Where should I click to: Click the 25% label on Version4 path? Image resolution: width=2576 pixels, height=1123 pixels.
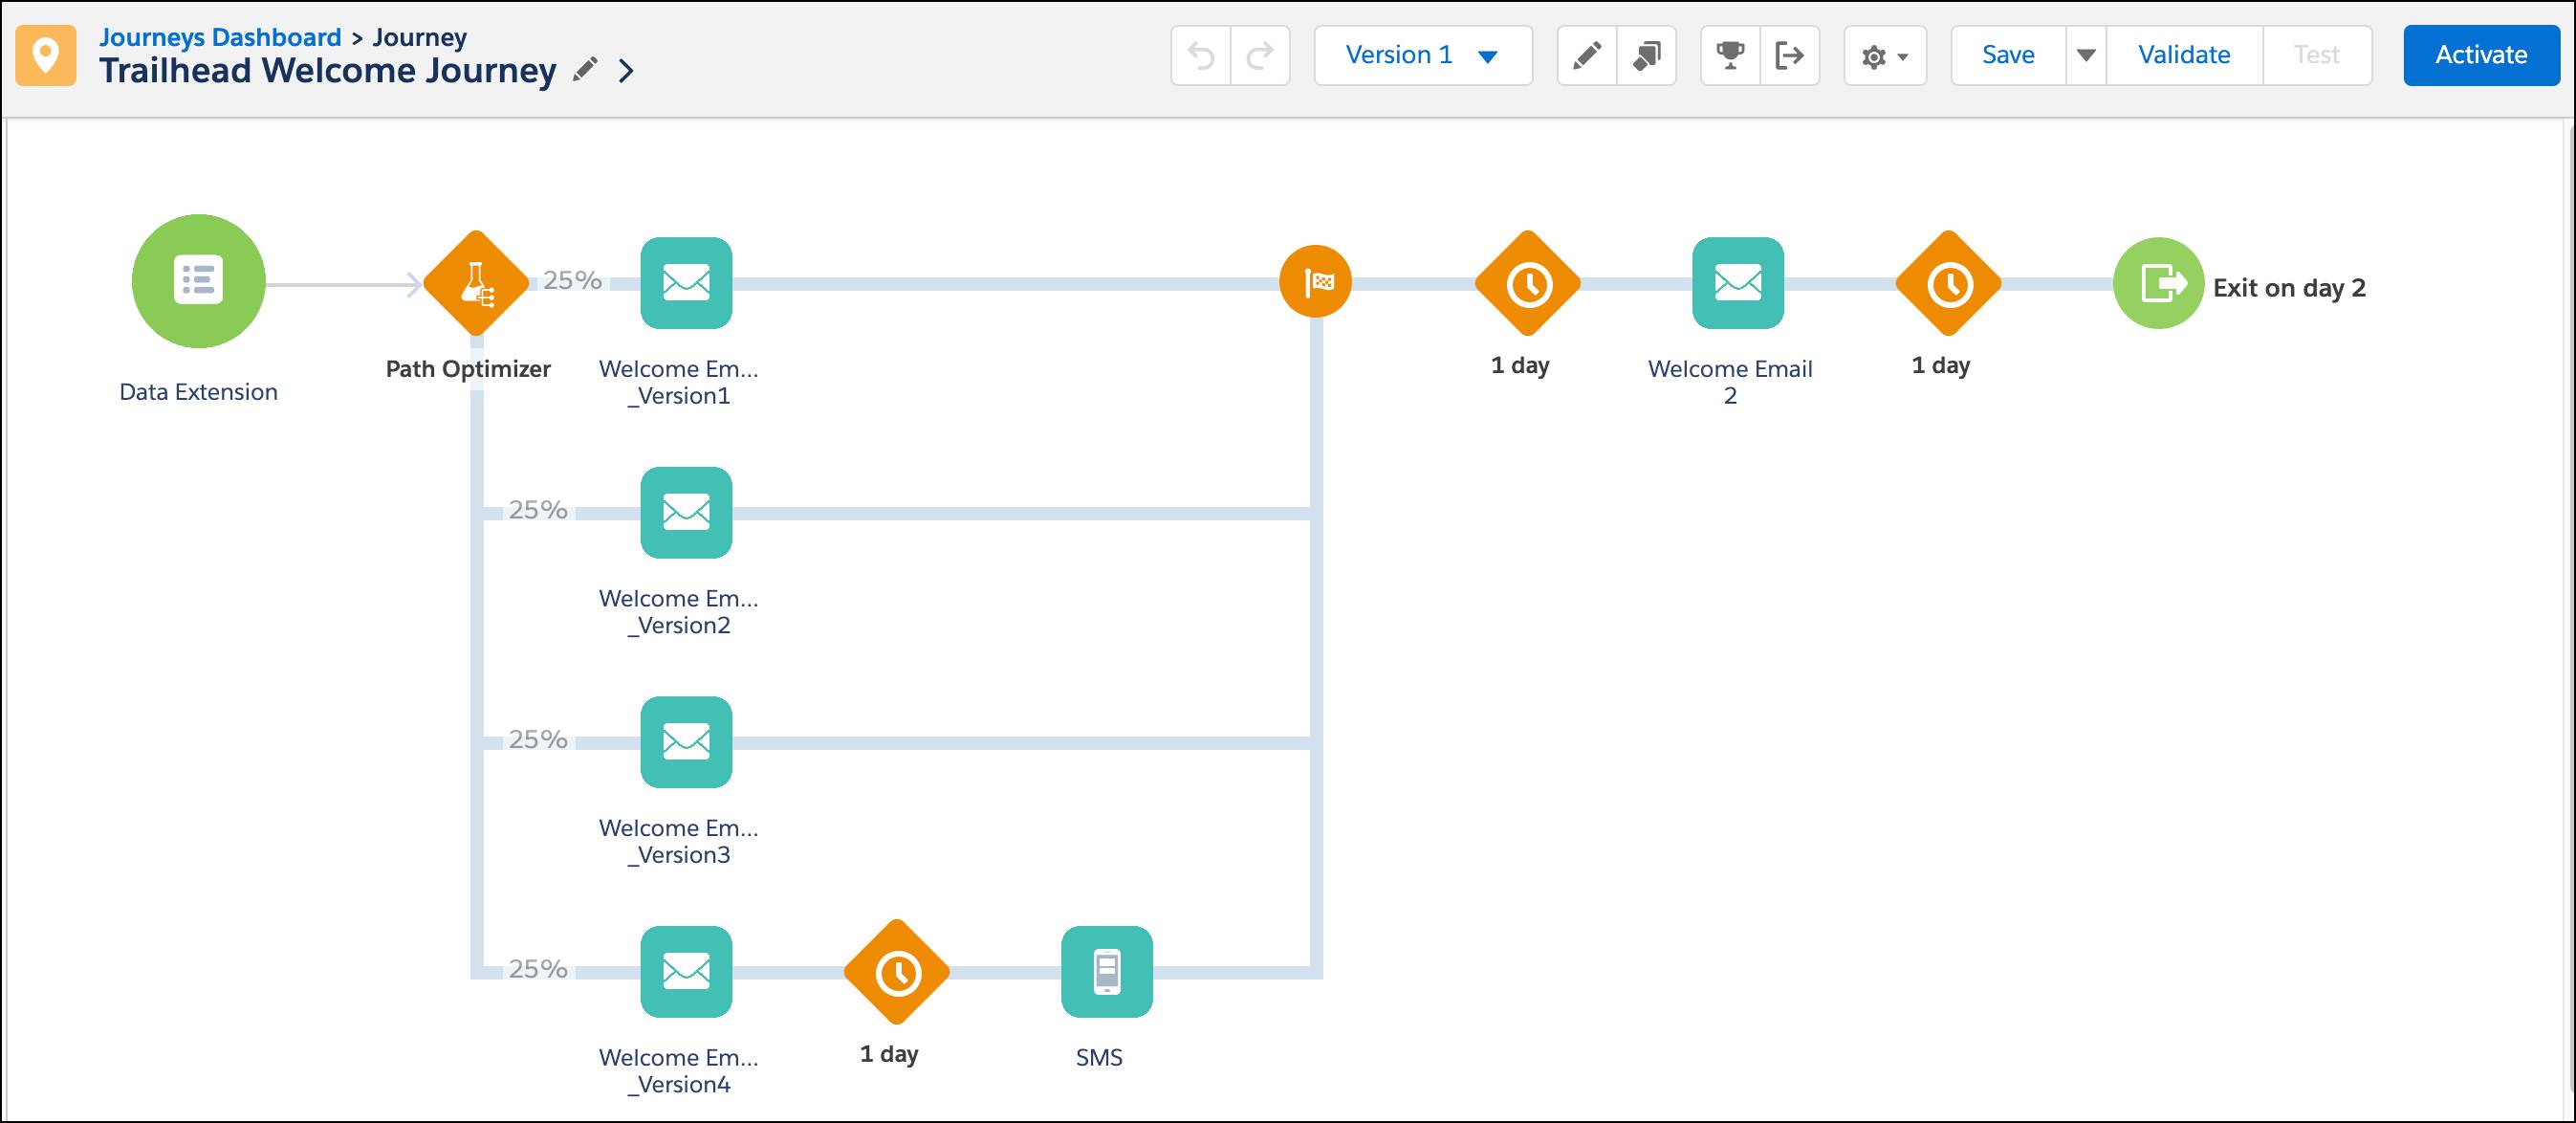[x=538, y=969]
